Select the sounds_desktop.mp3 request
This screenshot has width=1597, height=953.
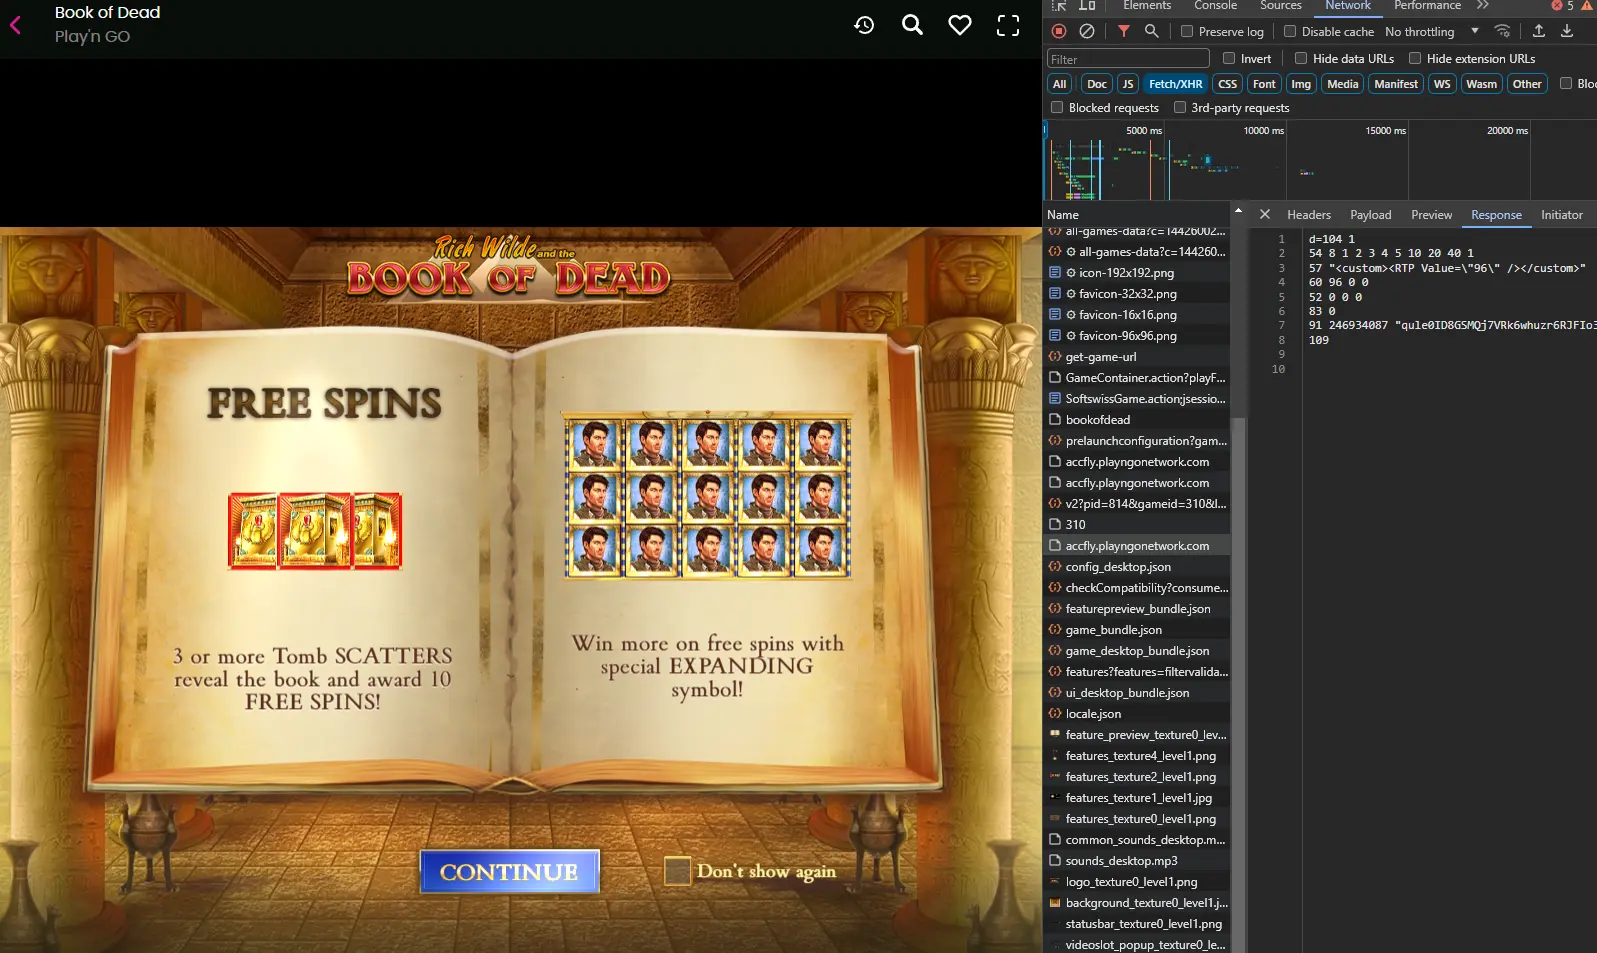pos(1137,861)
